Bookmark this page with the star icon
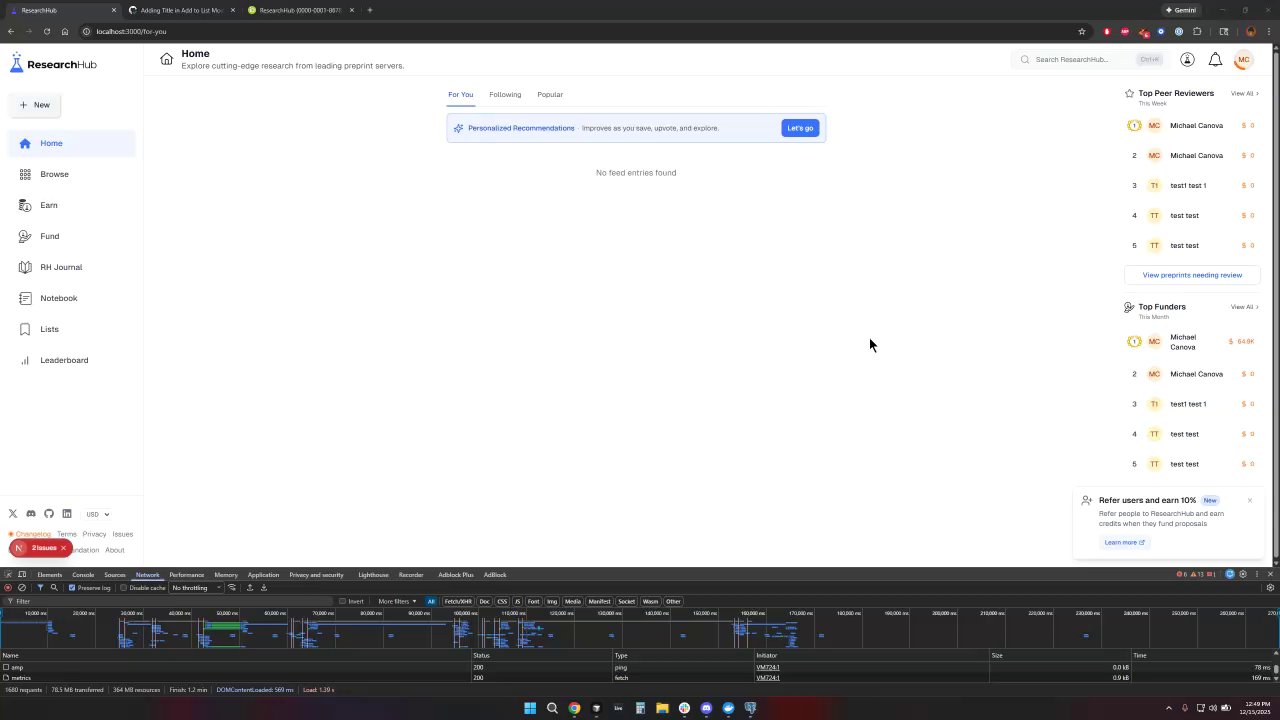The height and width of the screenshot is (720, 1280). (x=1081, y=31)
